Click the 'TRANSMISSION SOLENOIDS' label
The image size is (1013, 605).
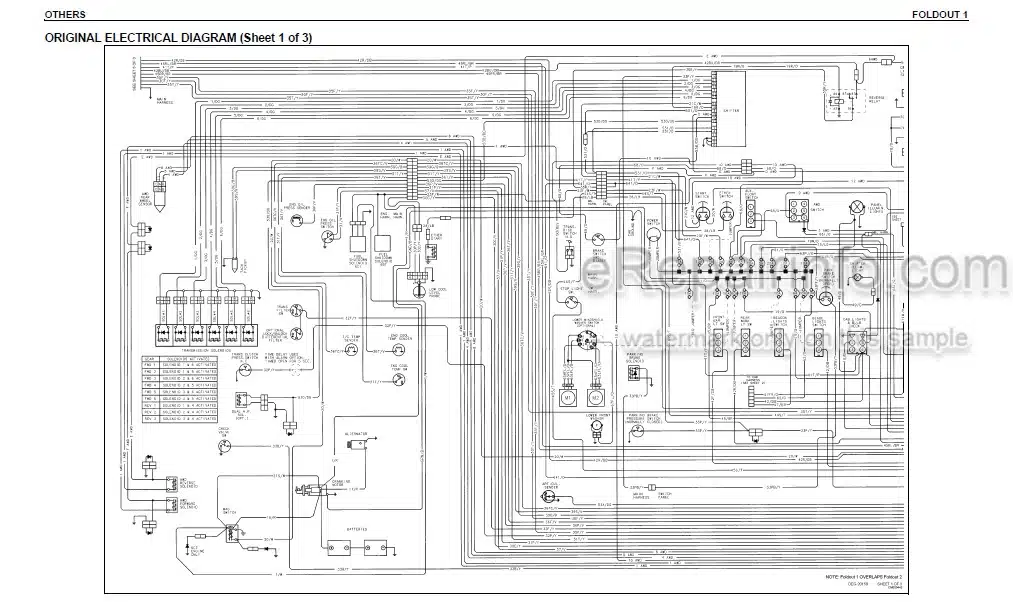coord(205,349)
